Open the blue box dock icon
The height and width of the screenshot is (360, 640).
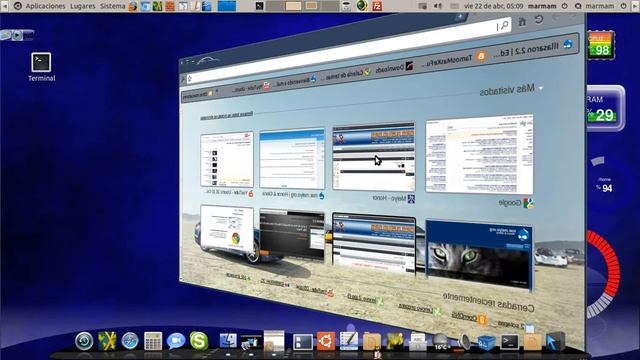point(487,342)
